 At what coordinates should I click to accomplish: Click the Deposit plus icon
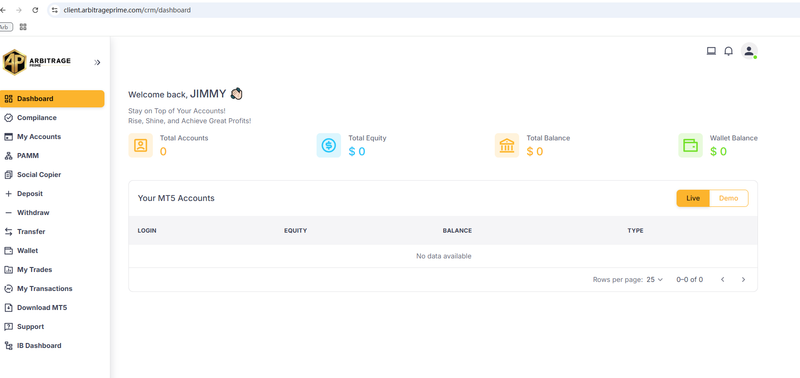[x=8, y=194]
